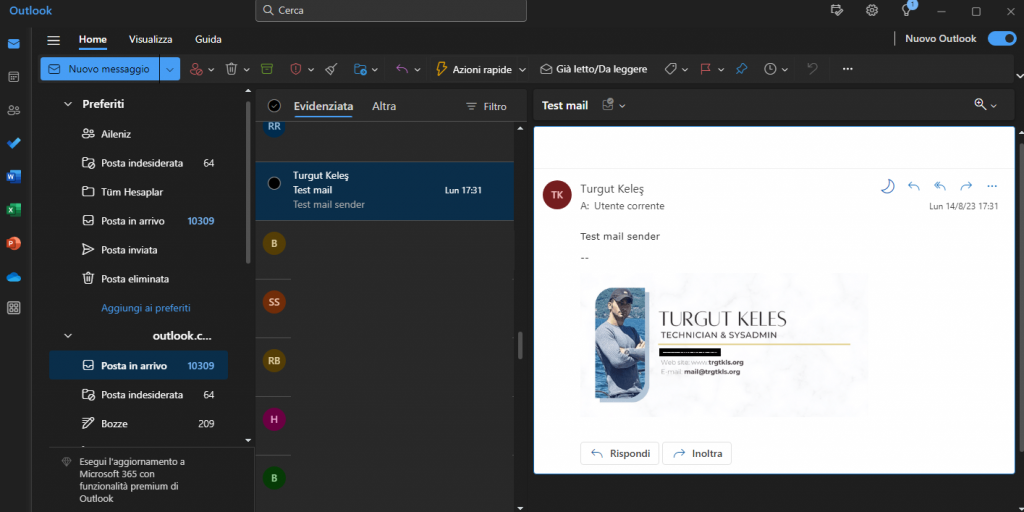Viewport: 1024px width, 512px height.
Task: Click the Cerca search field
Action: (x=390, y=11)
